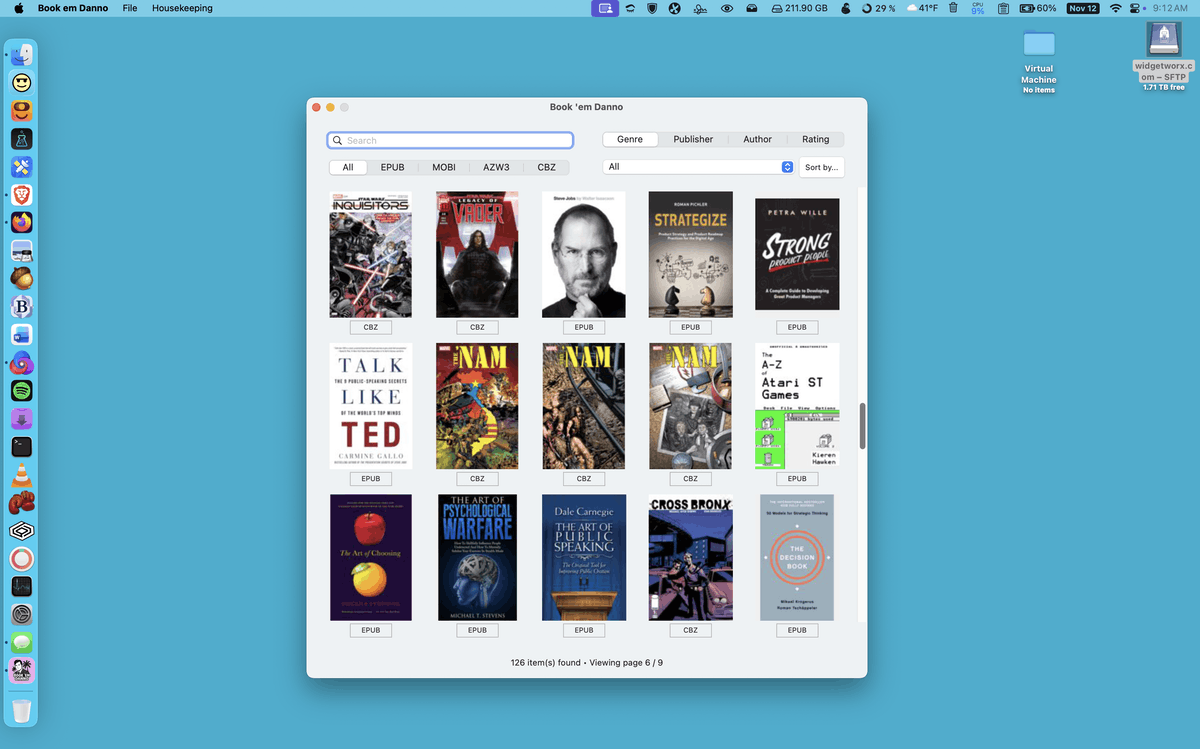This screenshot has height=749, width=1200.
Task: Select the MOBI format filter
Action: [443, 168]
